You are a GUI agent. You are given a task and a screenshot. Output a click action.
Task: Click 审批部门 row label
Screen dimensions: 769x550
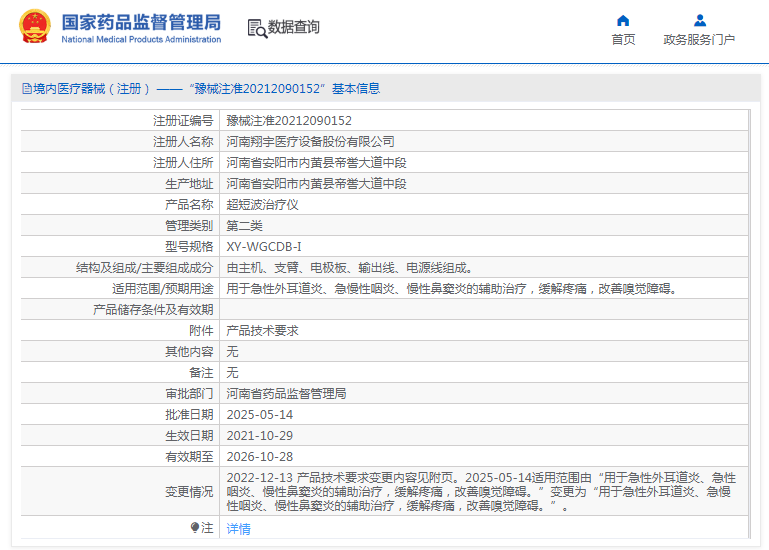point(189,394)
